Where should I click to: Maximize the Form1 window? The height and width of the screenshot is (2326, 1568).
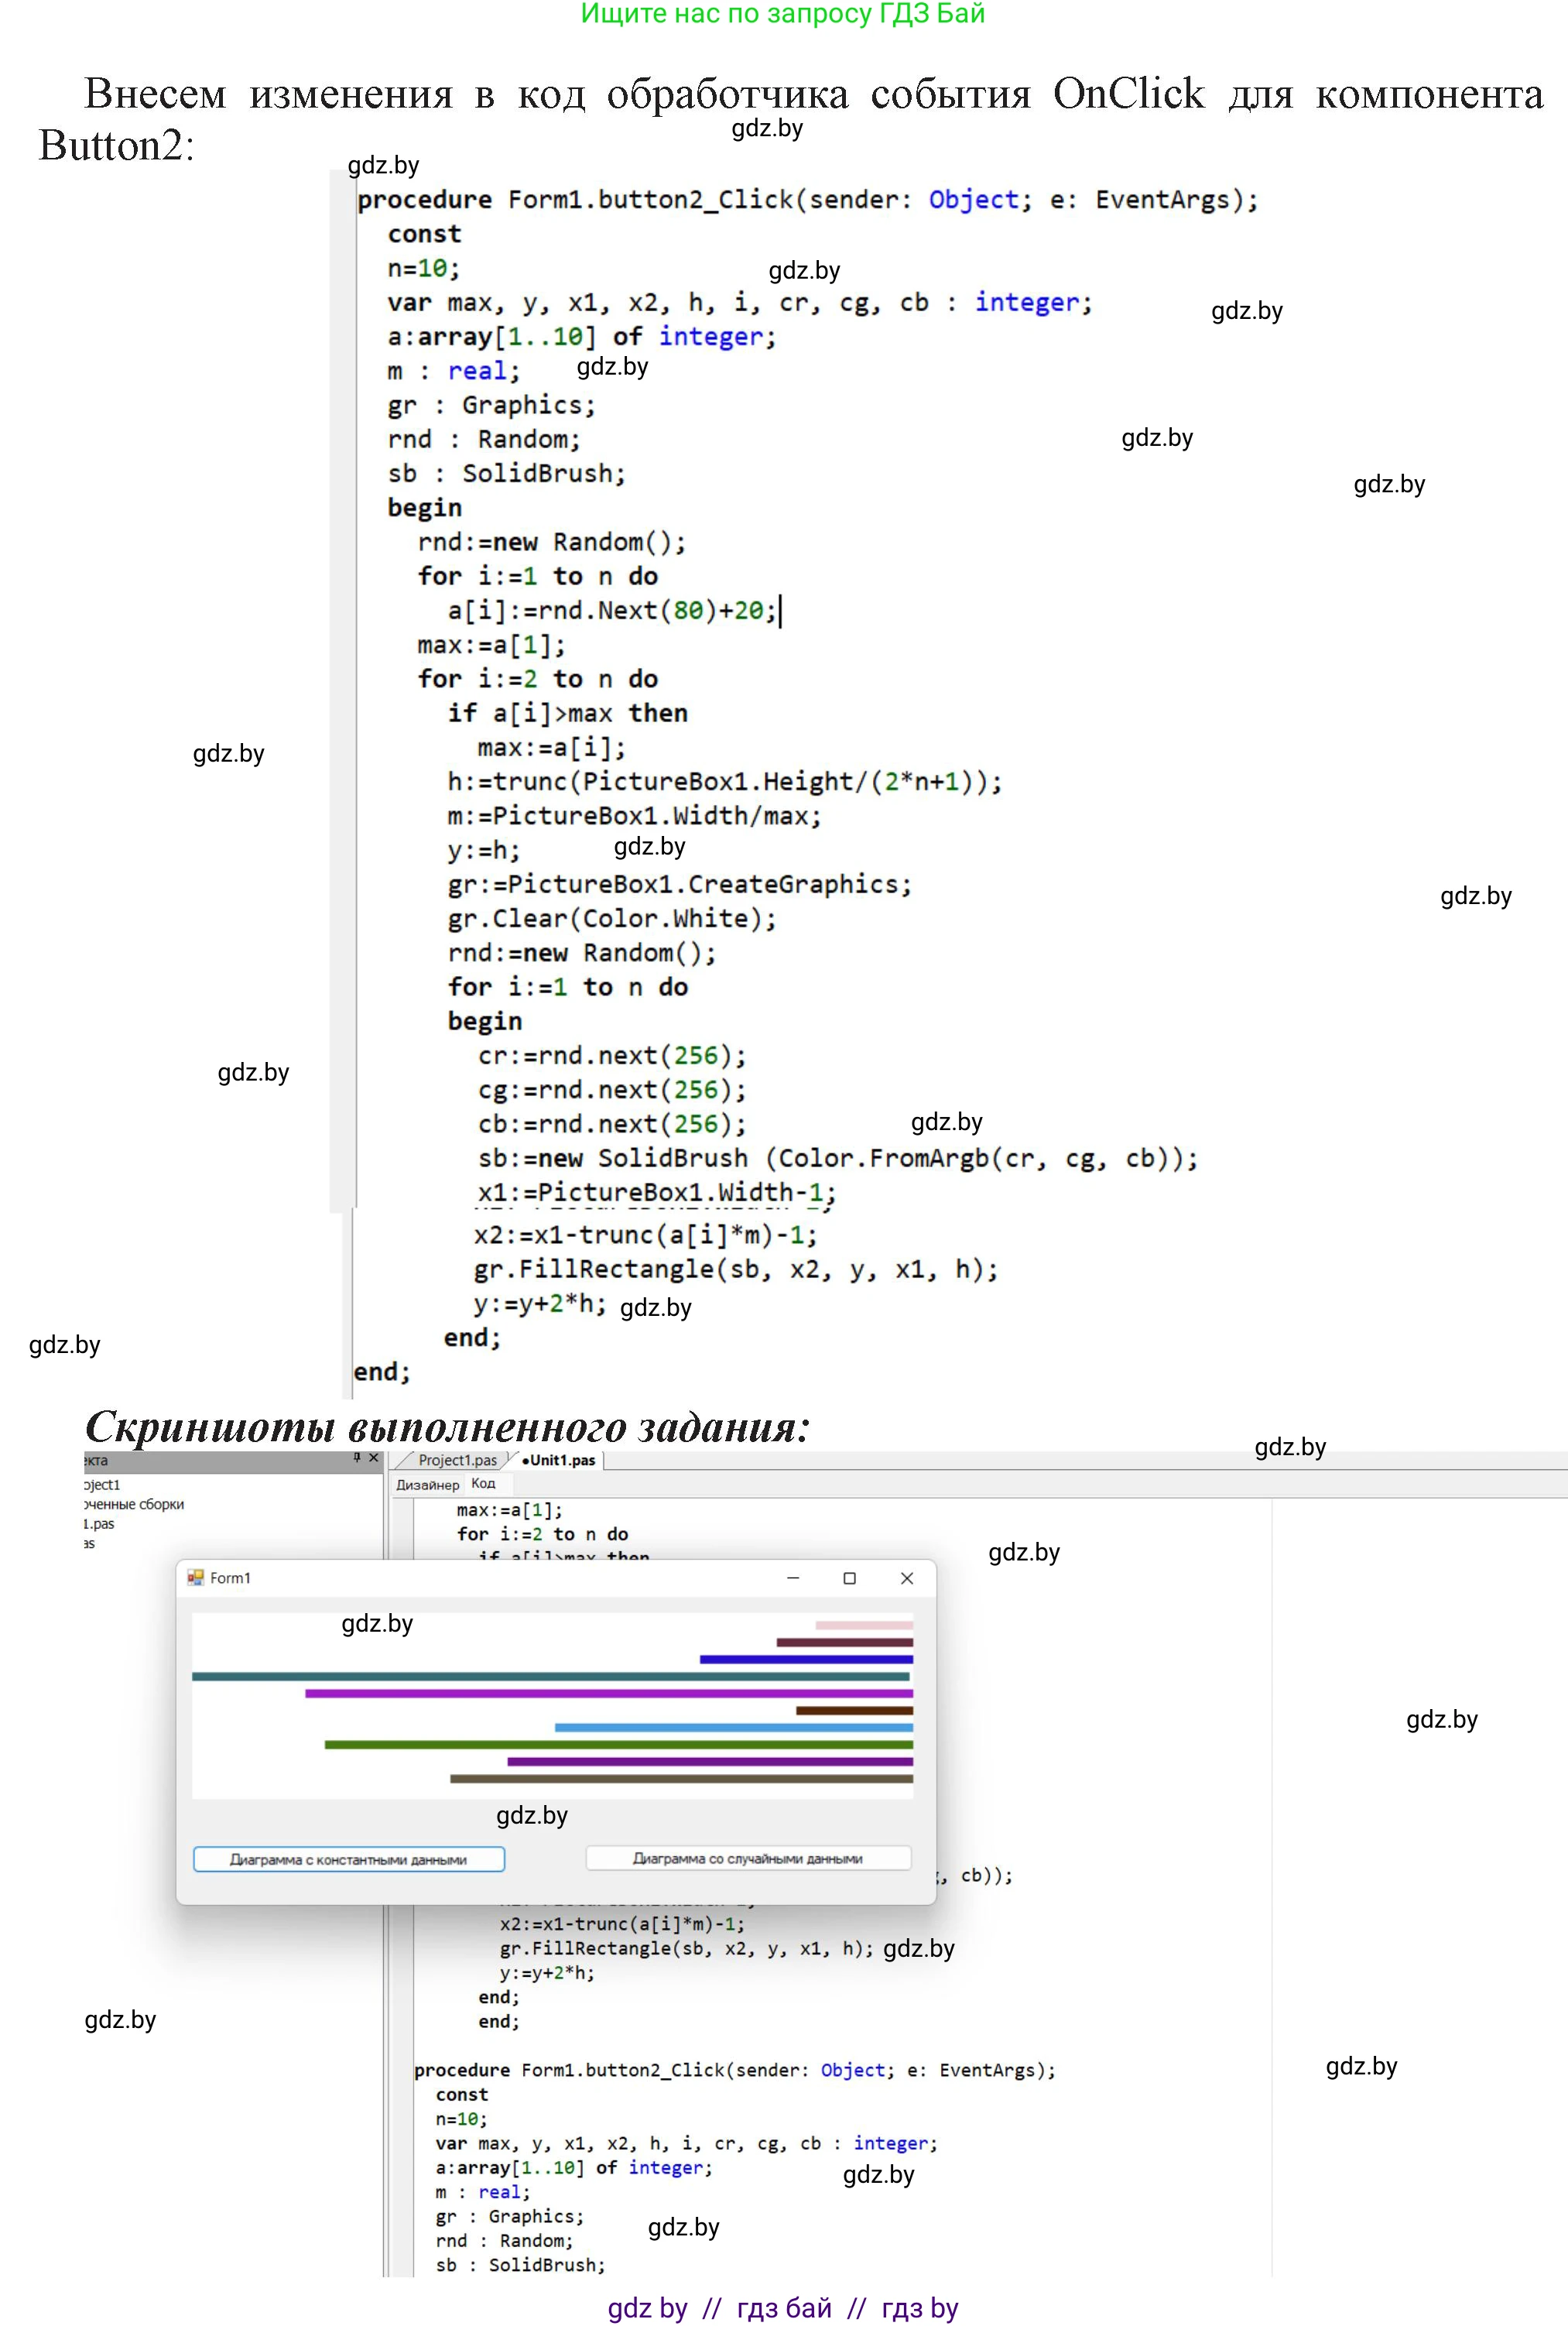(850, 1578)
